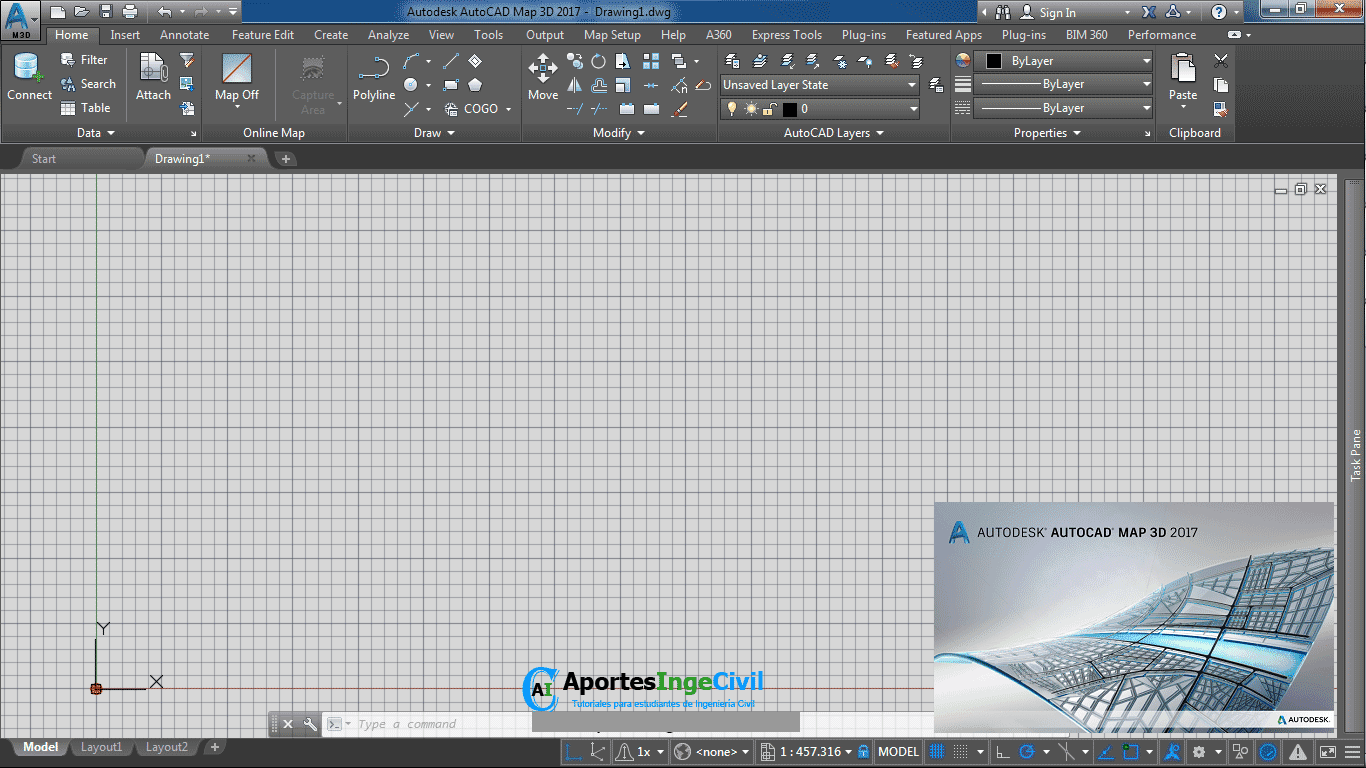Image resolution: width=1366 pixels, height=768 pixels.
Task: Open the layer 0 dropdown list
Action: click(x=820, y=109)
